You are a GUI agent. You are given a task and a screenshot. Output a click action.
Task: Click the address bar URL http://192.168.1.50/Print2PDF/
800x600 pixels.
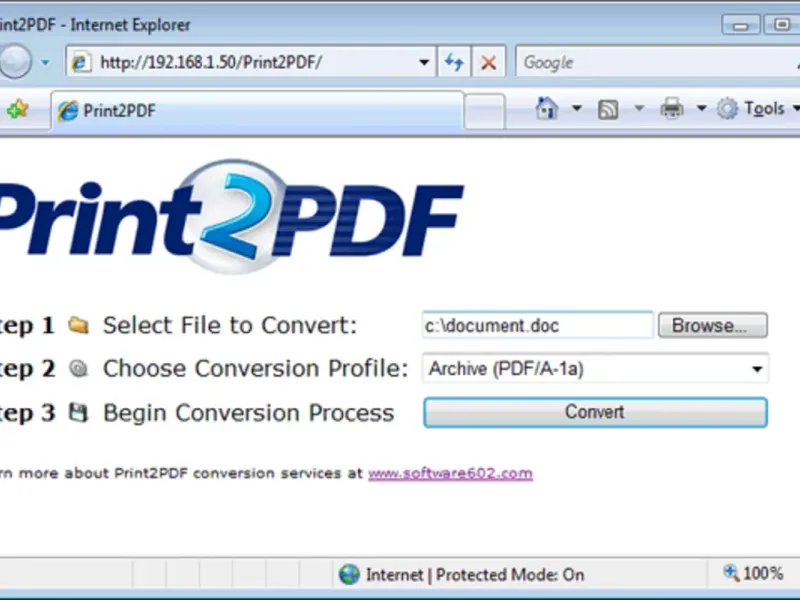pos(211,62)
